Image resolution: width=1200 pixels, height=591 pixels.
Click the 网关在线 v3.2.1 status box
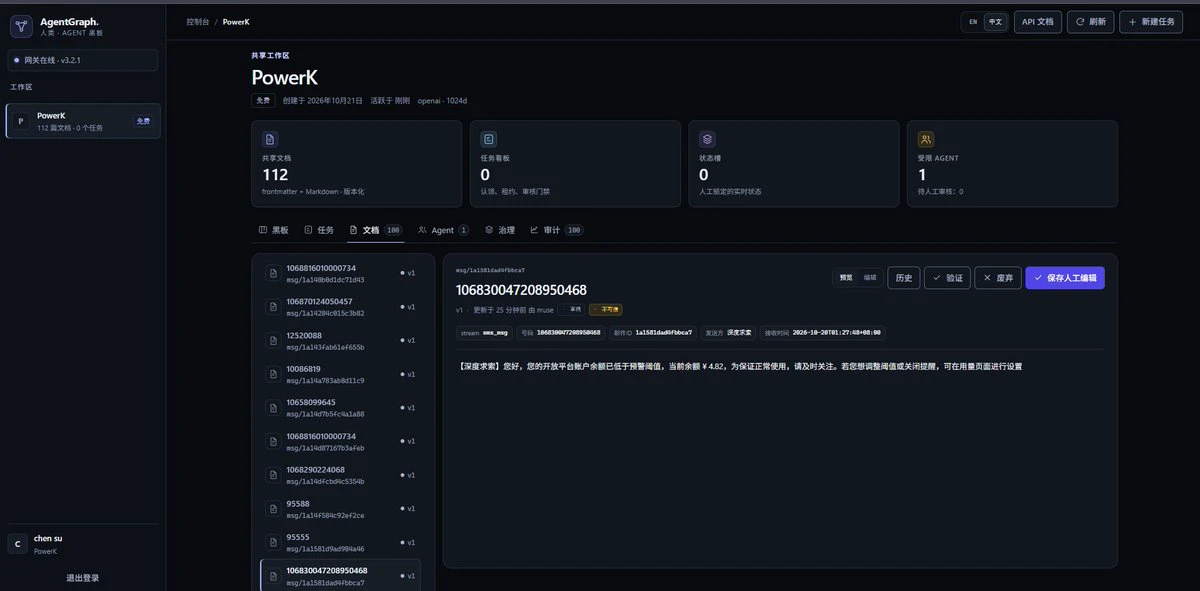[83, 60]
